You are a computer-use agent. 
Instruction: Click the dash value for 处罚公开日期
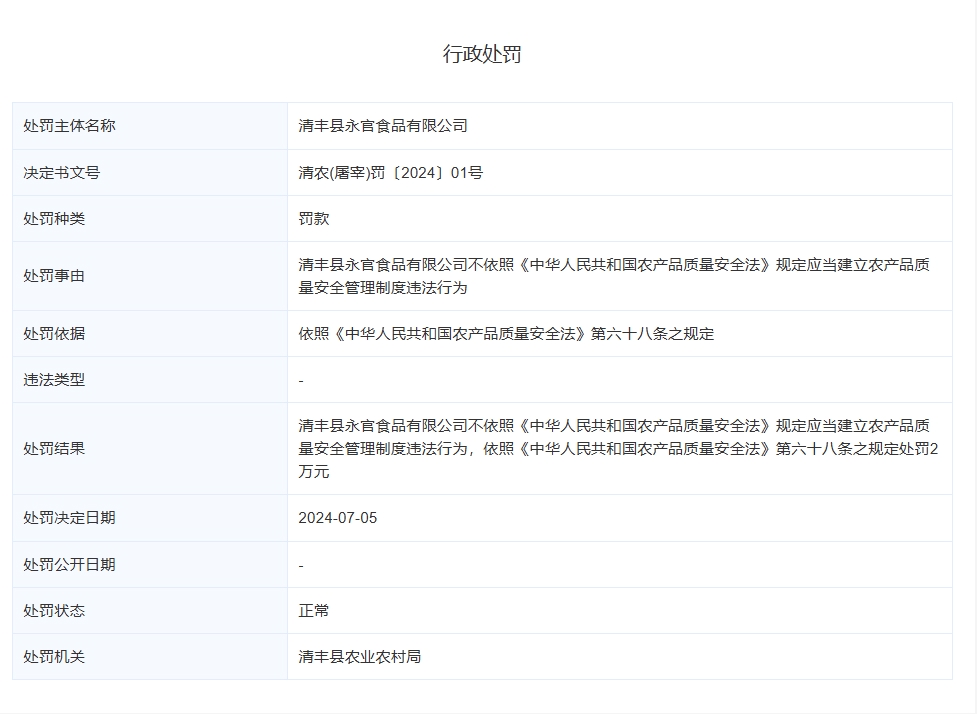click(x=301, y=565)
